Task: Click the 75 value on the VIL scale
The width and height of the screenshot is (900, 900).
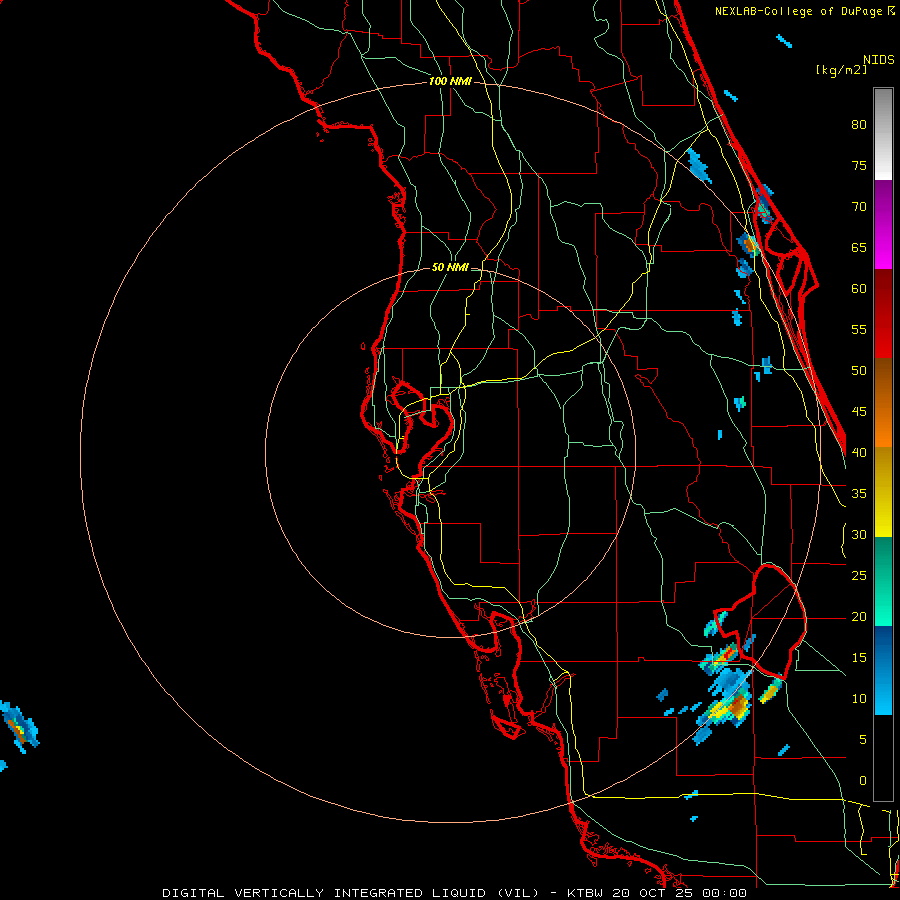Action: 859,166
